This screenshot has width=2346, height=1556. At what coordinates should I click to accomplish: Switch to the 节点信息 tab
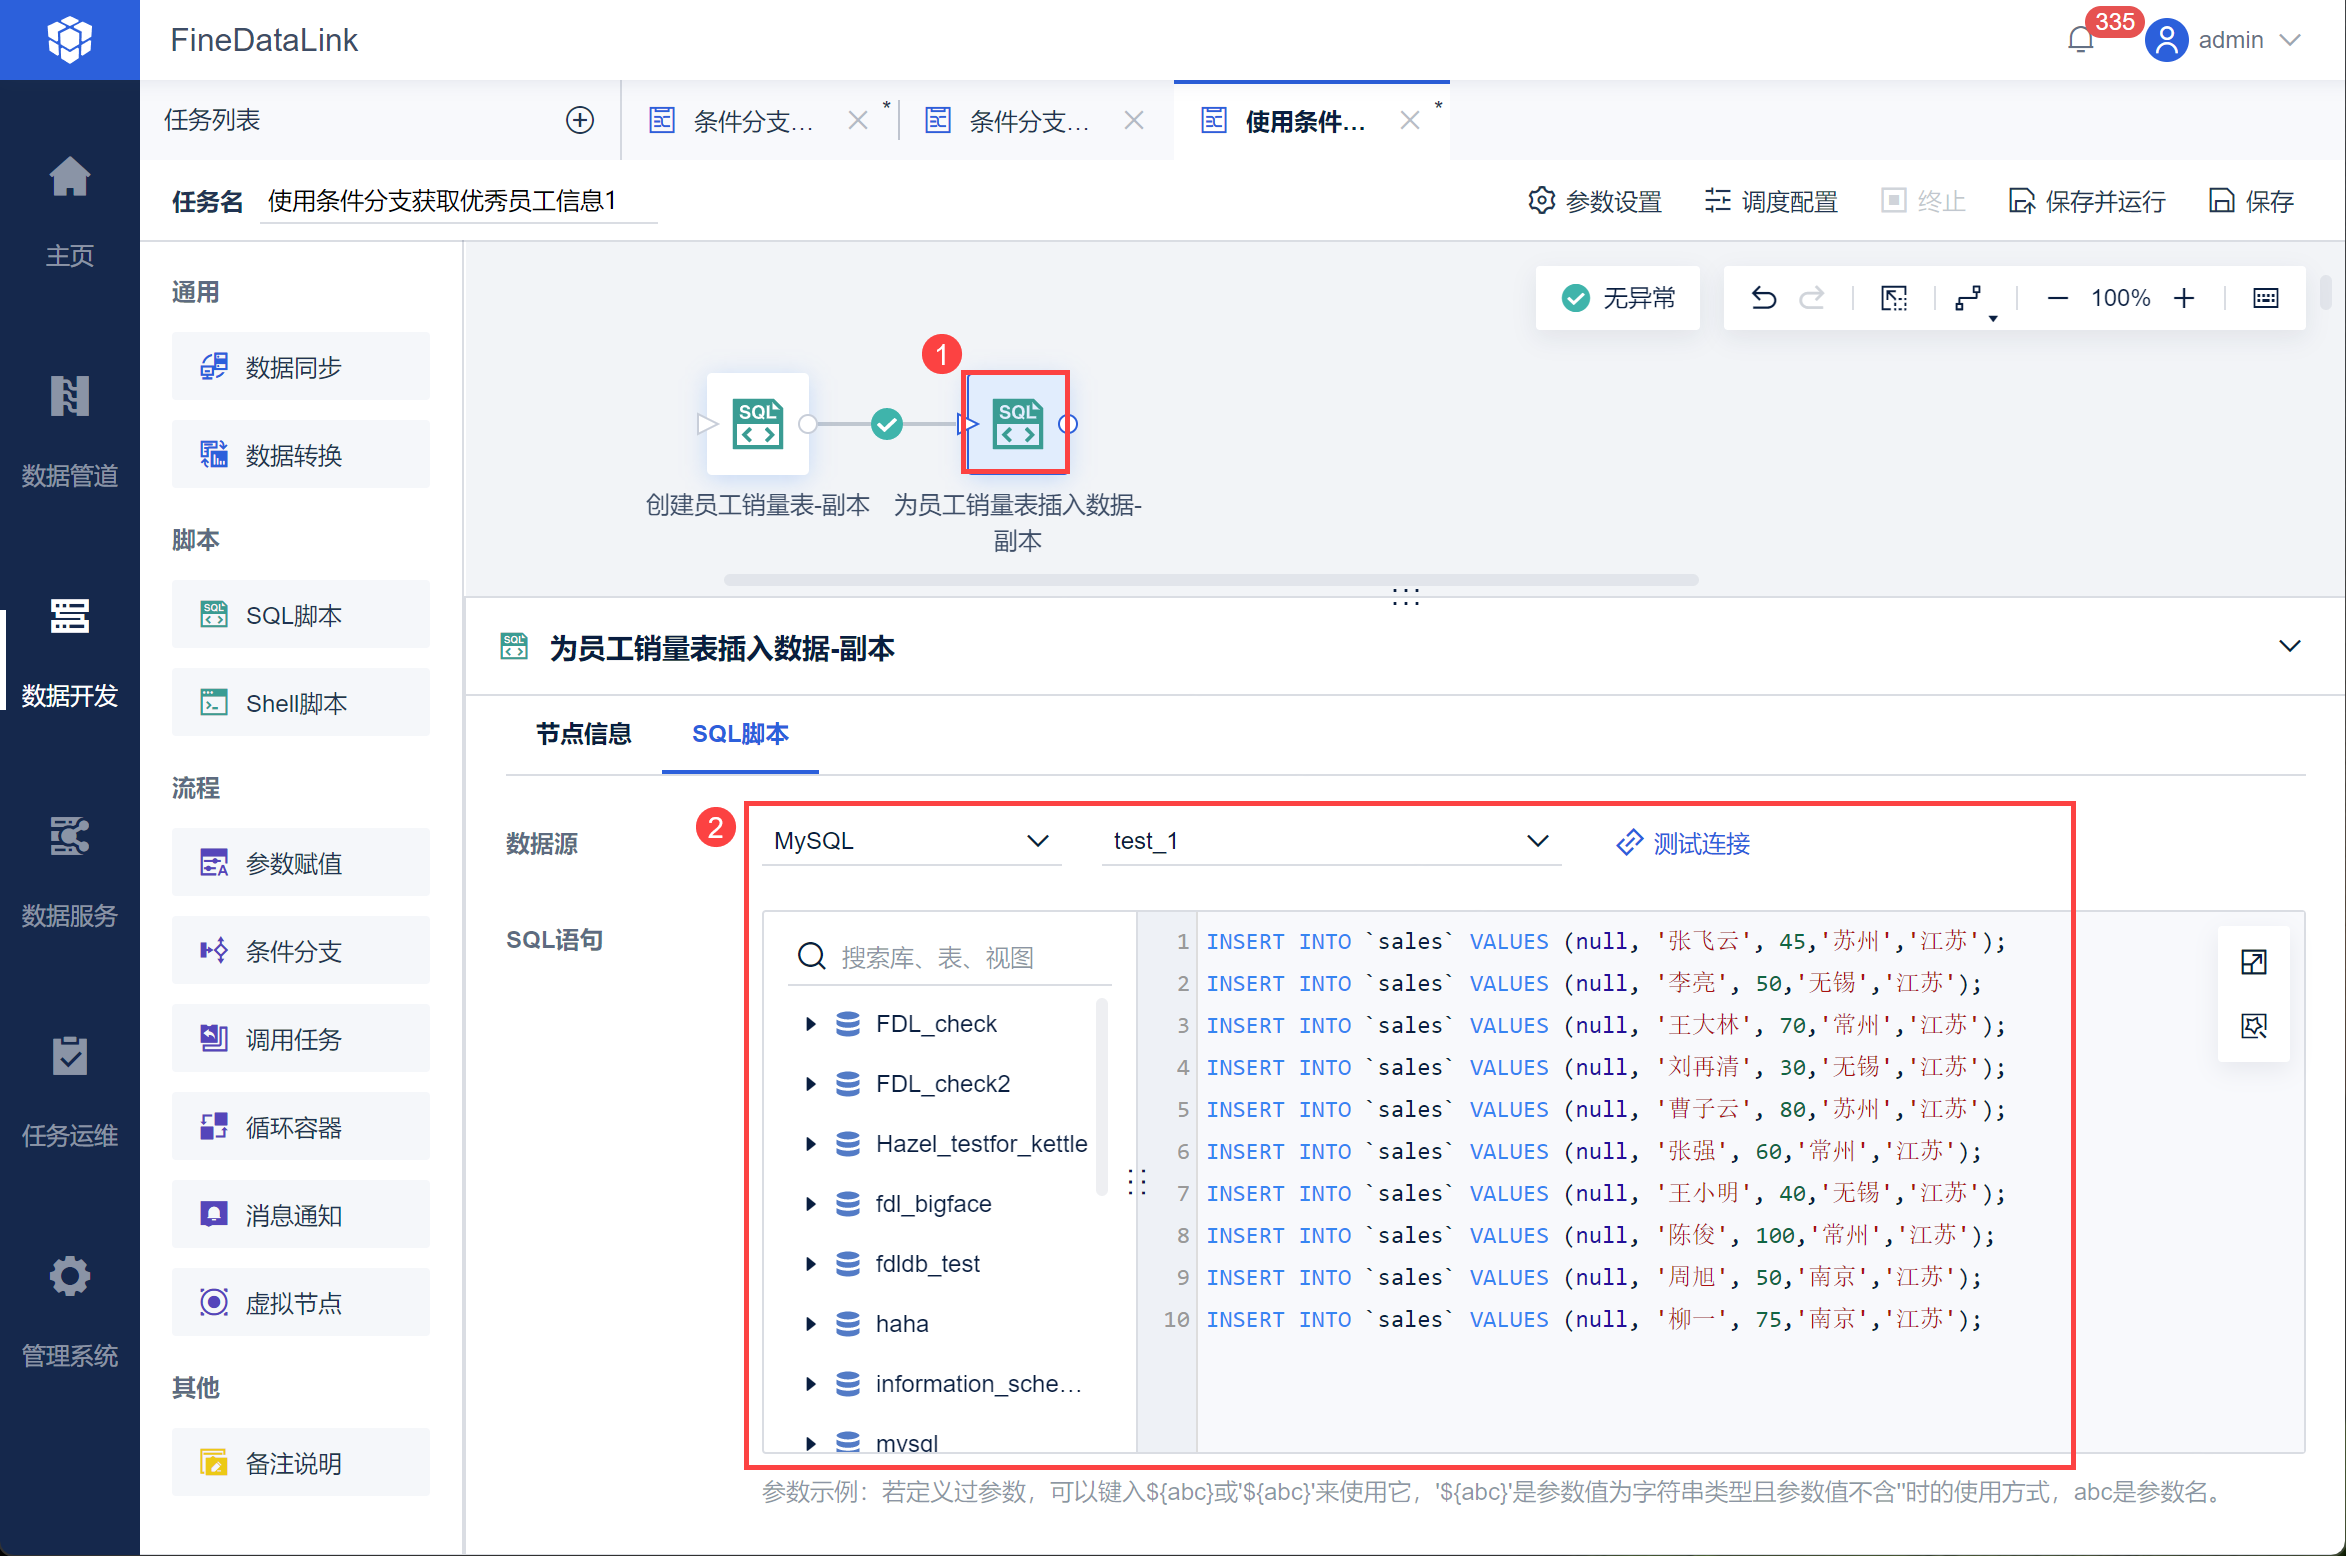click(584, 734)
